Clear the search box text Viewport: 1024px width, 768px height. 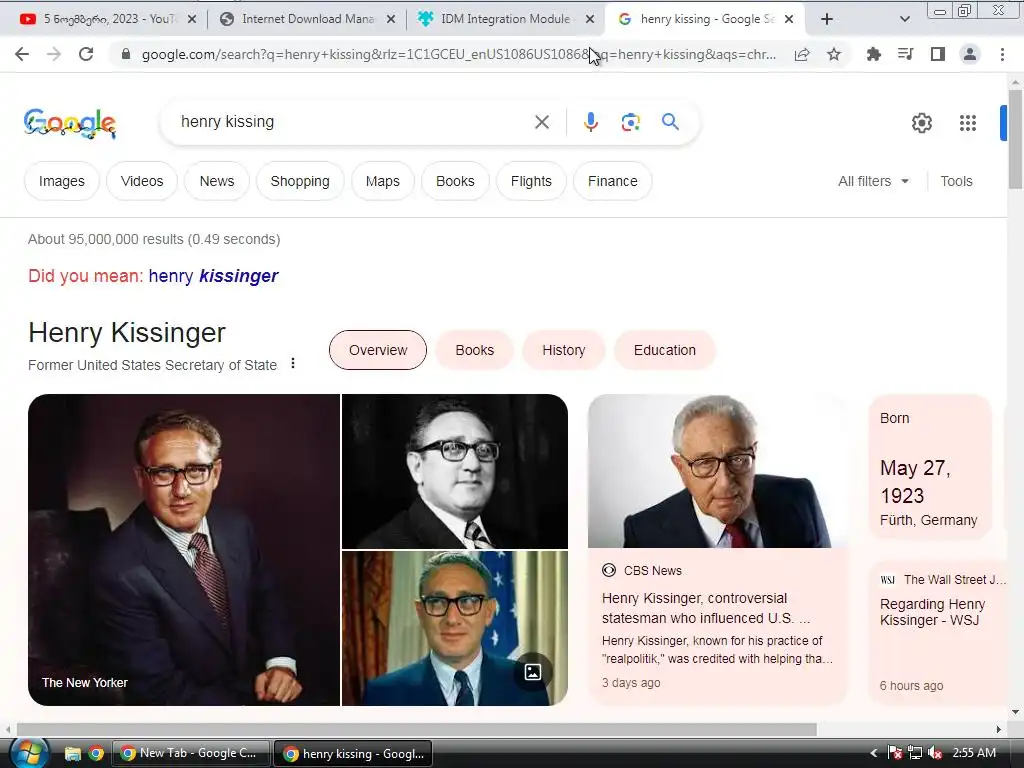541,122
